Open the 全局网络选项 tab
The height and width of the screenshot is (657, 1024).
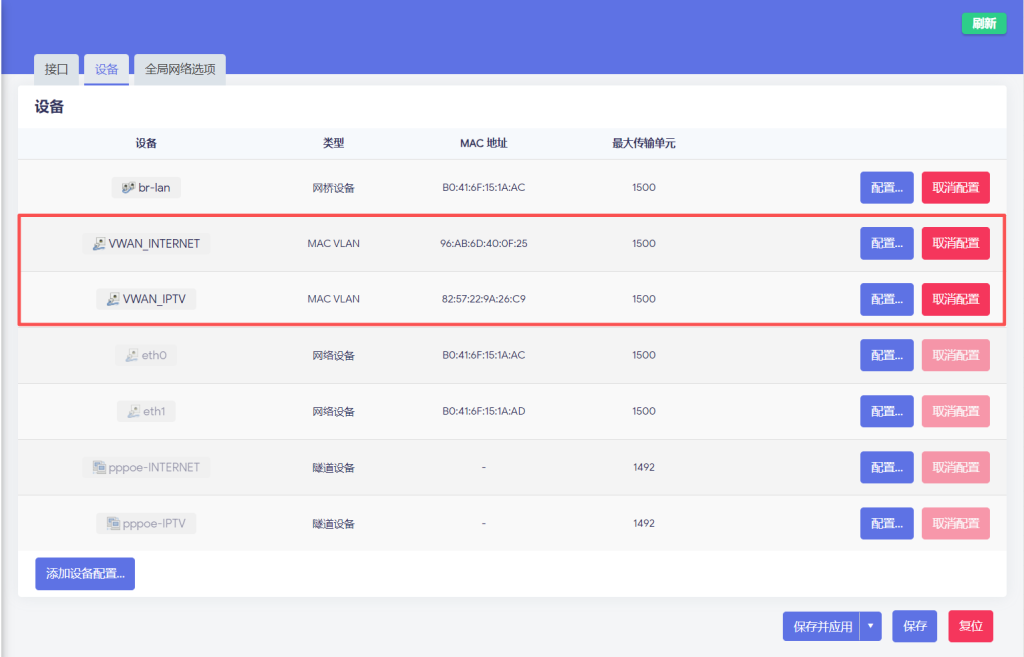180,69
